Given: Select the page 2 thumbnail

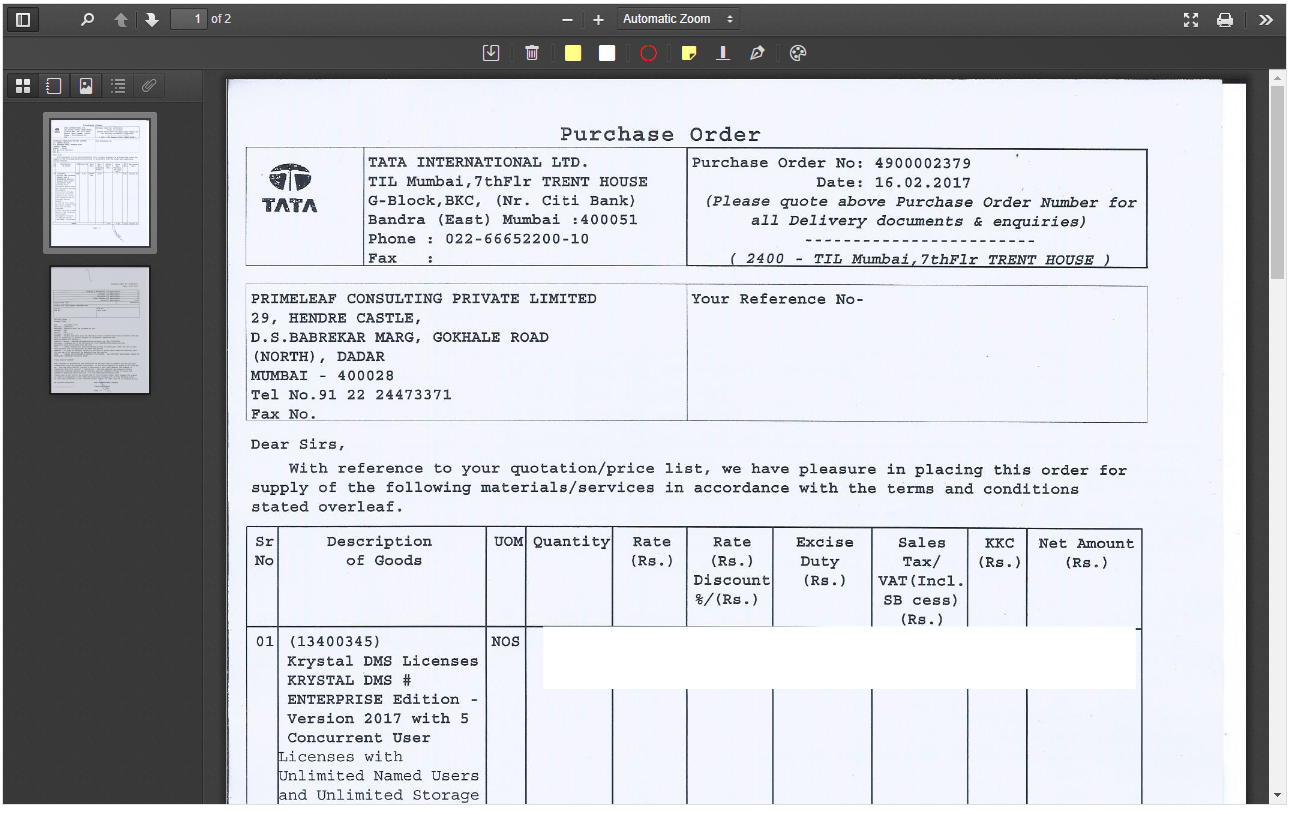Looking at the screenshot, I should pyautogui.click(x=100, y=329).
